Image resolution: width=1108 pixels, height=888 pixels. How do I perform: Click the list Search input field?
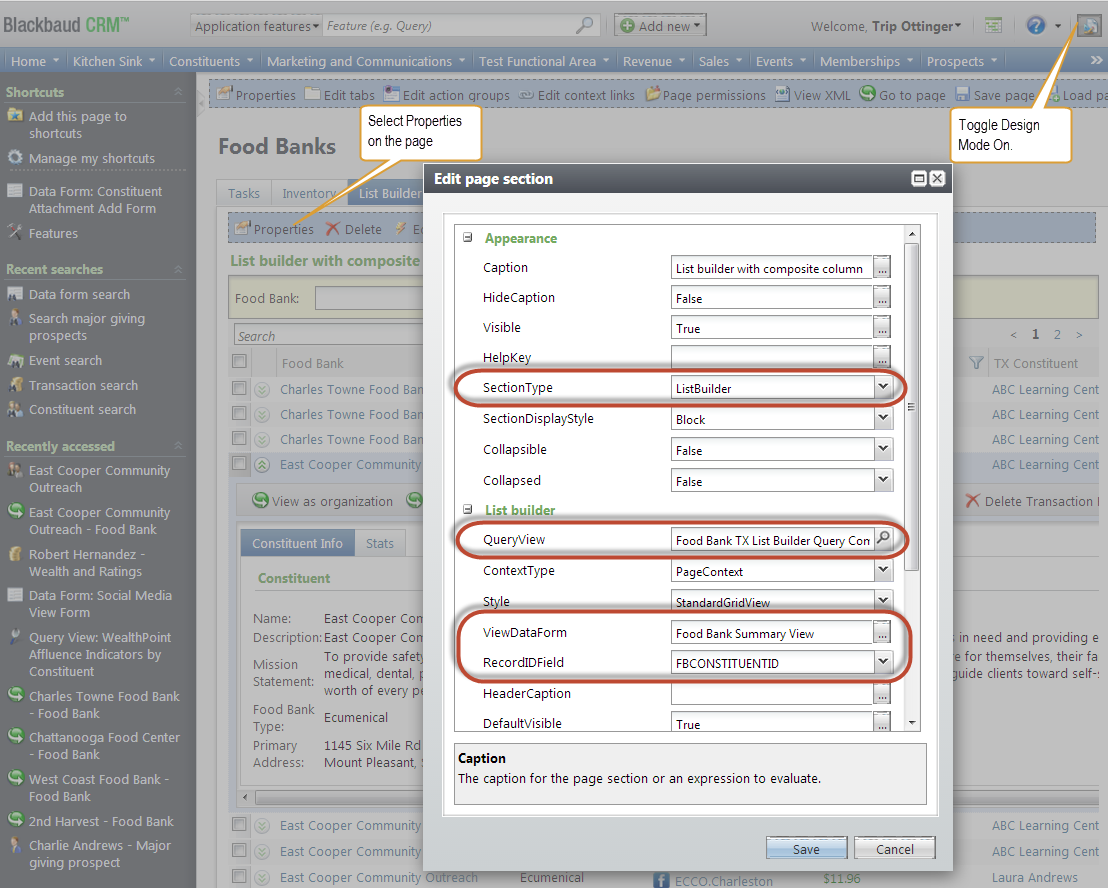[x=328, y=335]
